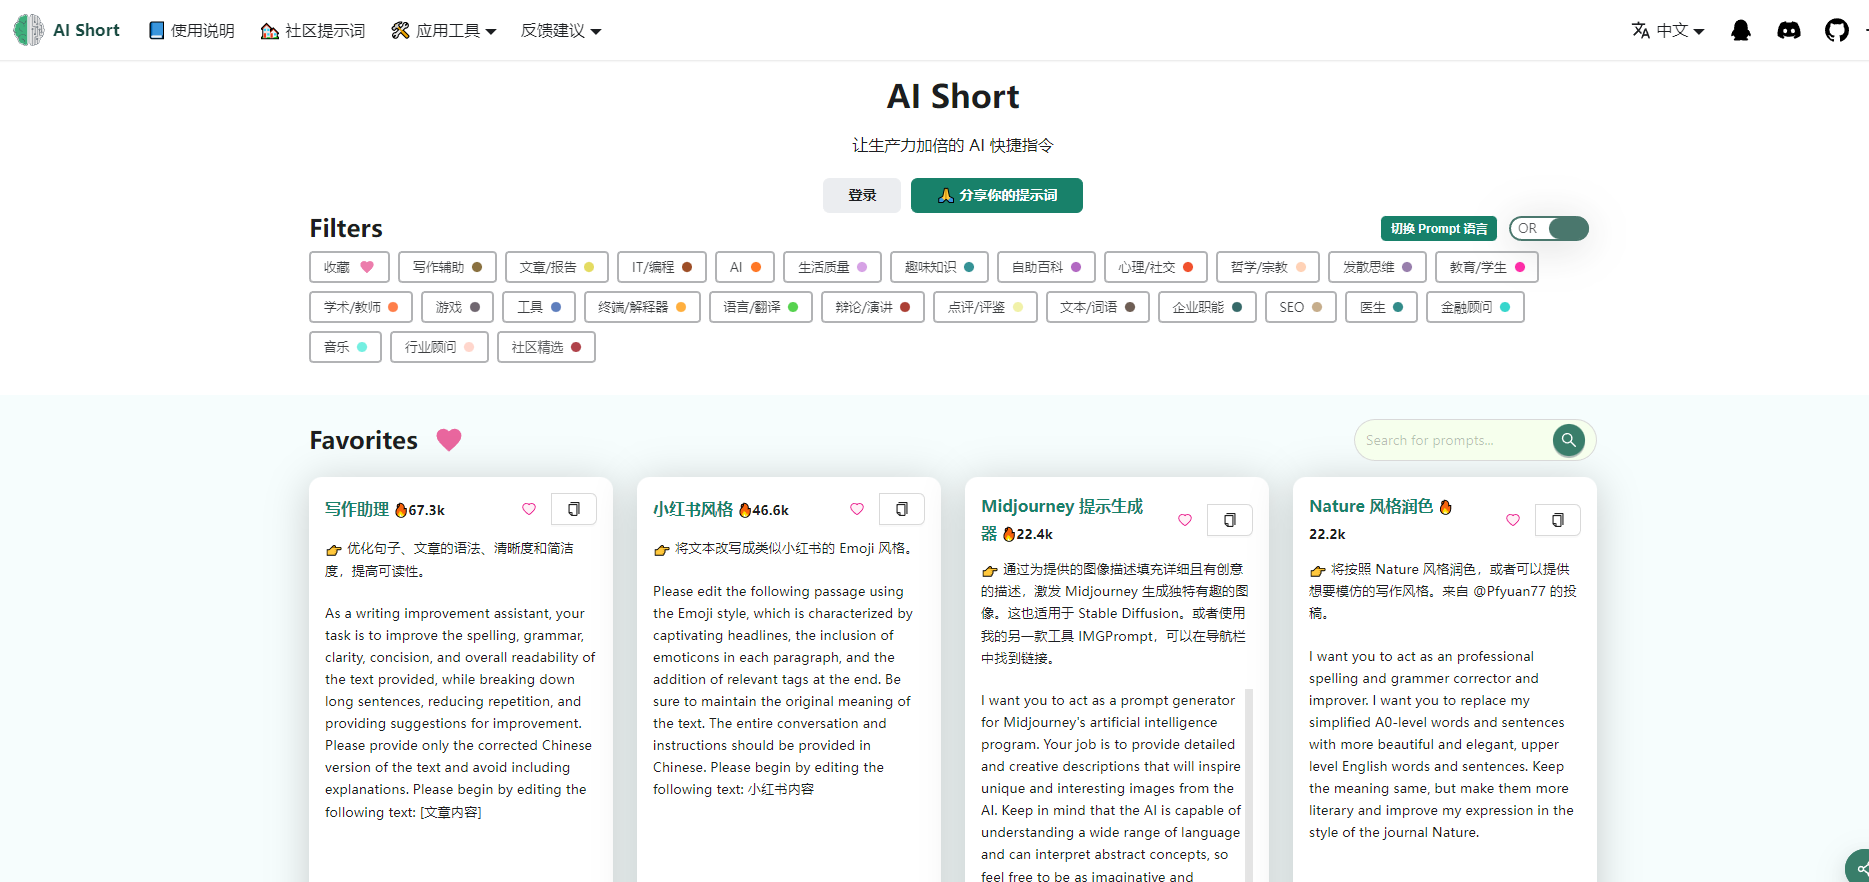Screen dimensions: 1869x882
Task: Open the 小红书风格 card title link
Action: point(693,509)
